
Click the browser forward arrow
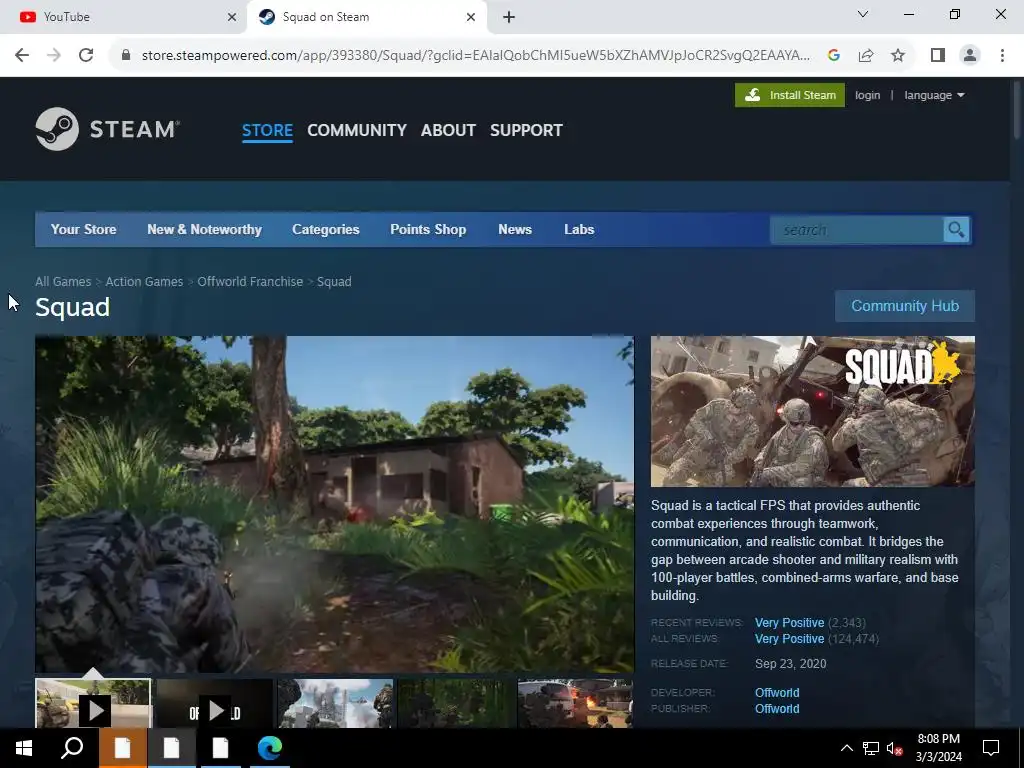(x=54, y=56)
